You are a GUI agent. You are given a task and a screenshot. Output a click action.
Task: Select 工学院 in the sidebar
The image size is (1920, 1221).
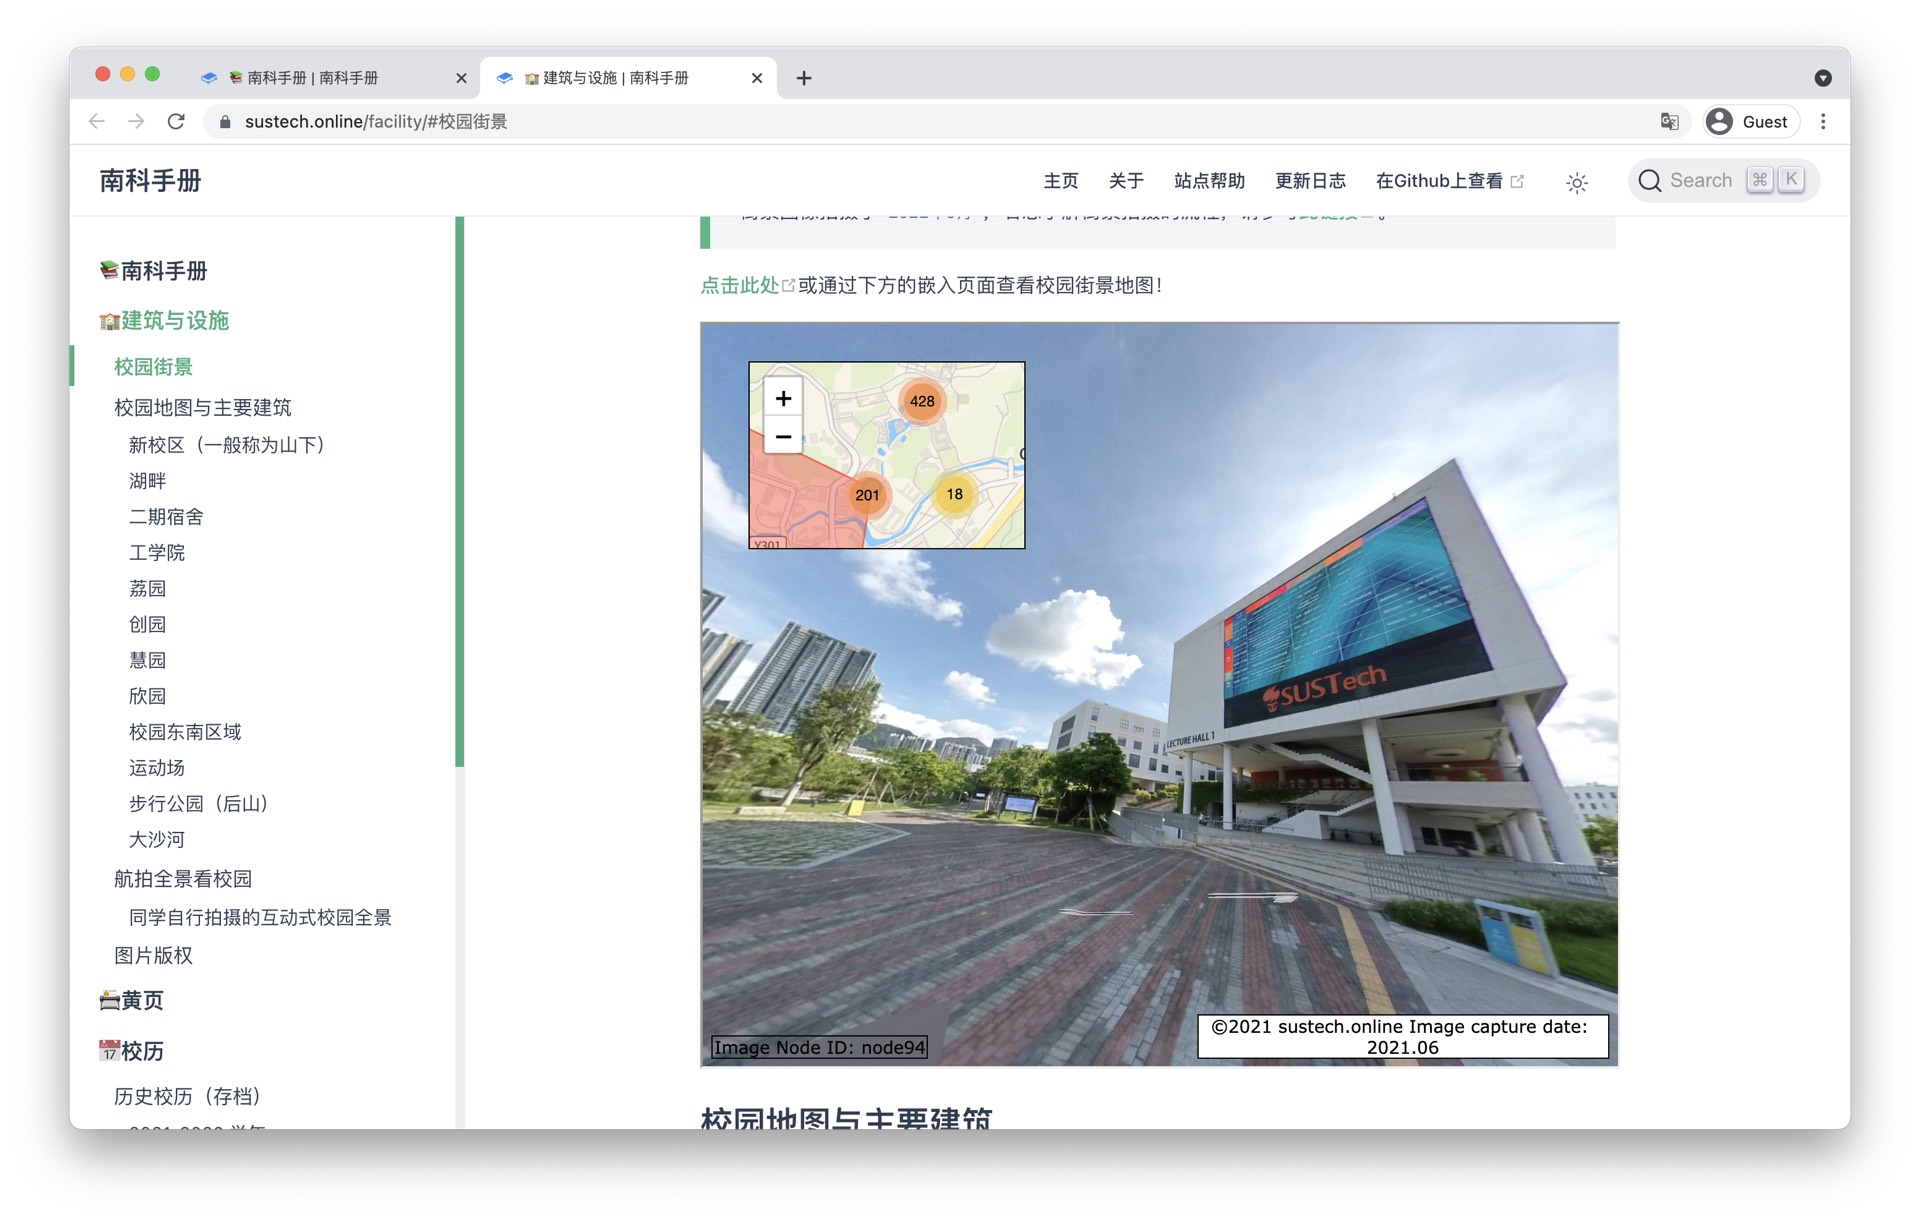(157, 553)
